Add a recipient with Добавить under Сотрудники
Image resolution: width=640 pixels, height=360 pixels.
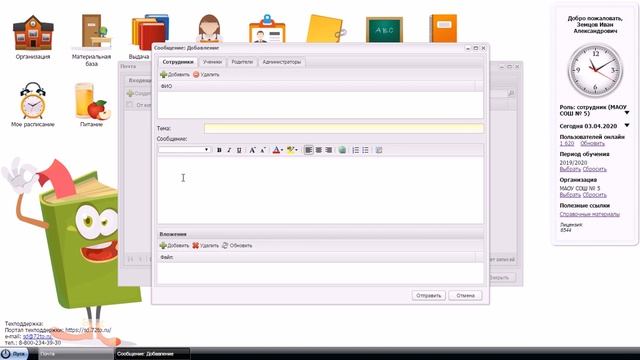point(175,74)
